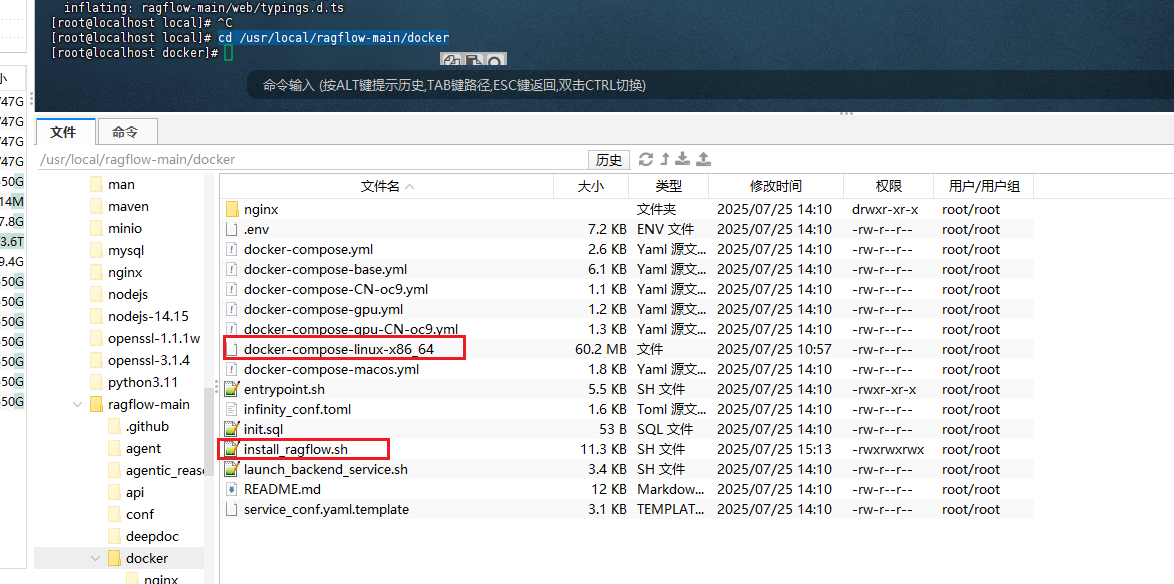Select the install_ragflow.sh file name
This screenshot has width=1174, height=584.
tap(296, 449)
